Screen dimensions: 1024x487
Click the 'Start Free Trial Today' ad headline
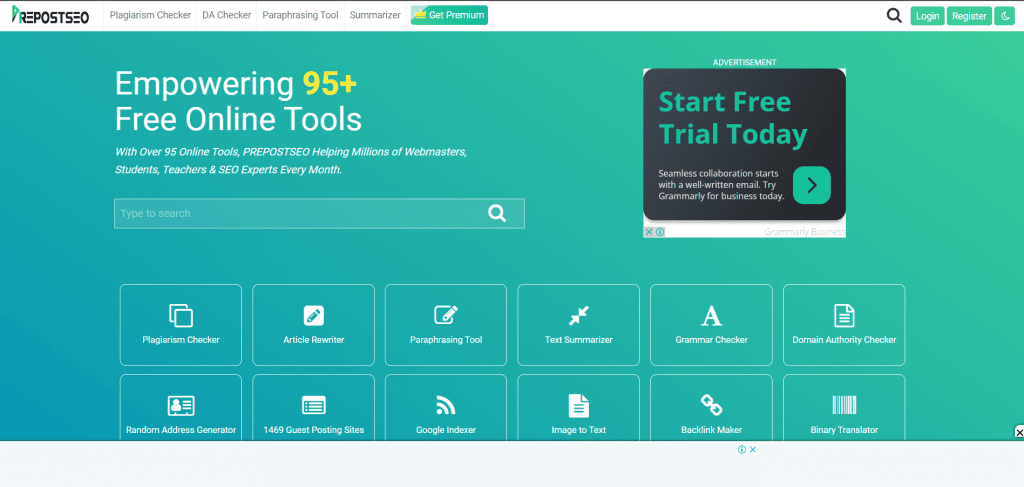pyautogui.click(x=733, y=118)
